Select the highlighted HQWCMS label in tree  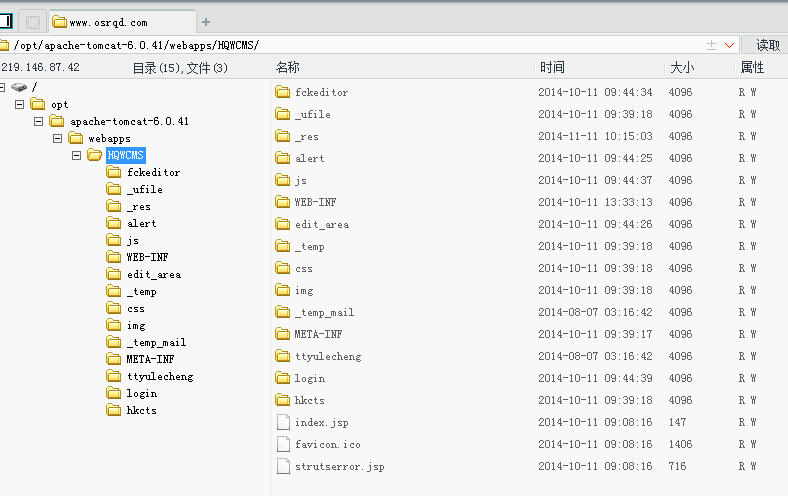[x=126, y=155]
